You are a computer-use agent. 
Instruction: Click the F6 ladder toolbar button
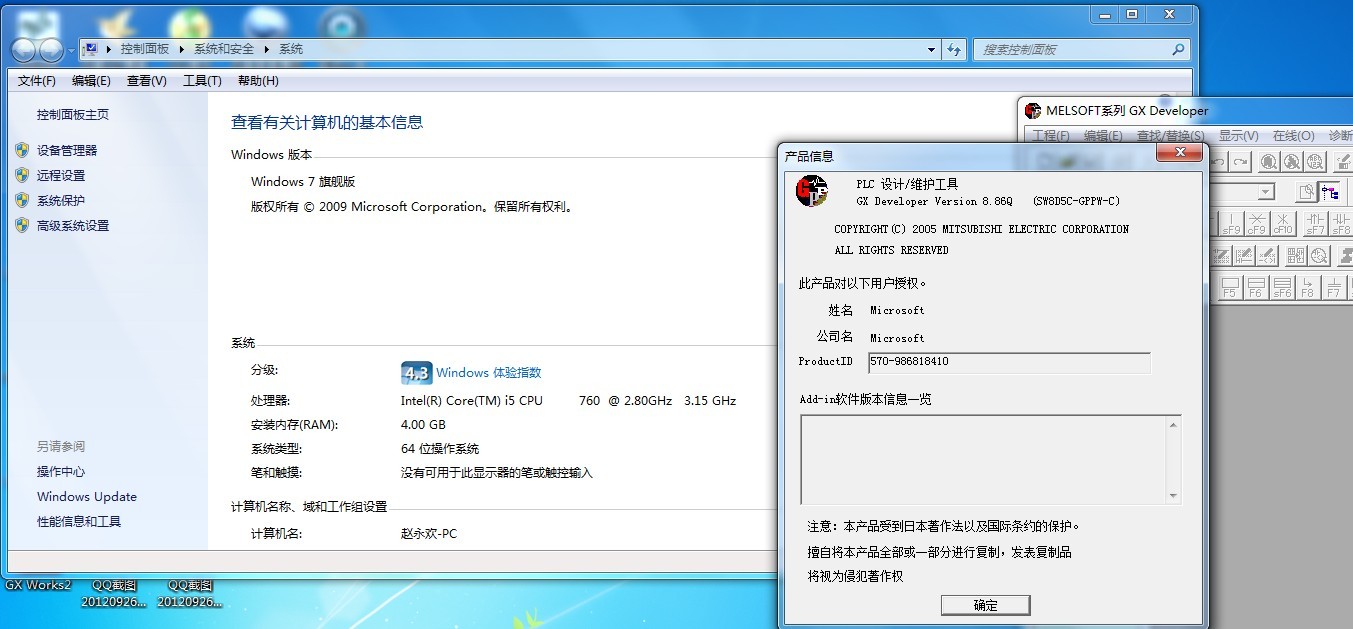click(x=1256, y=288)
